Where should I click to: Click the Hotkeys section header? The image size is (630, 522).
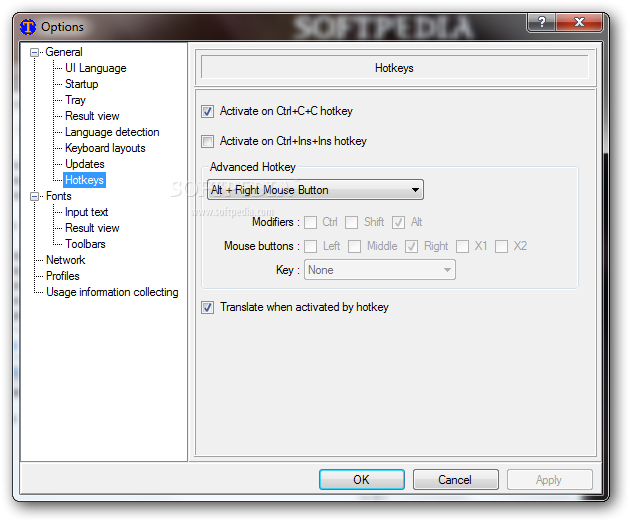pos(394,68)
